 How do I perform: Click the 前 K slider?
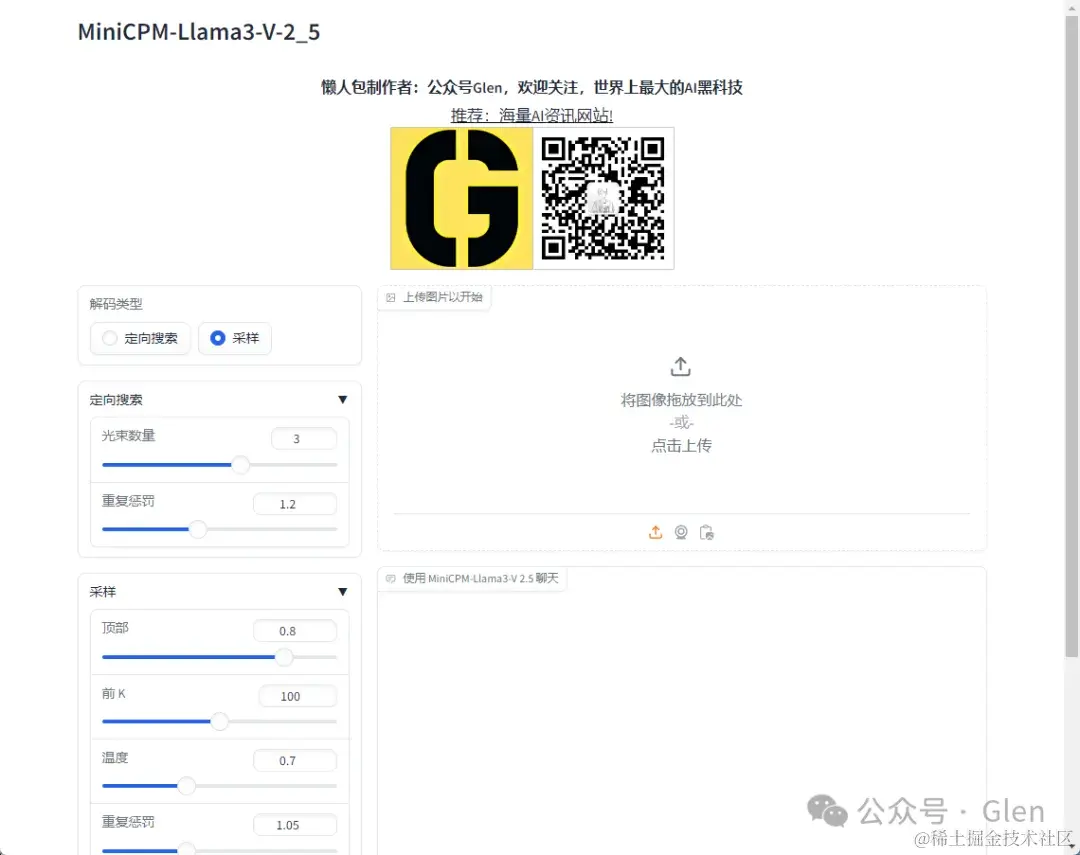point(220,721)
